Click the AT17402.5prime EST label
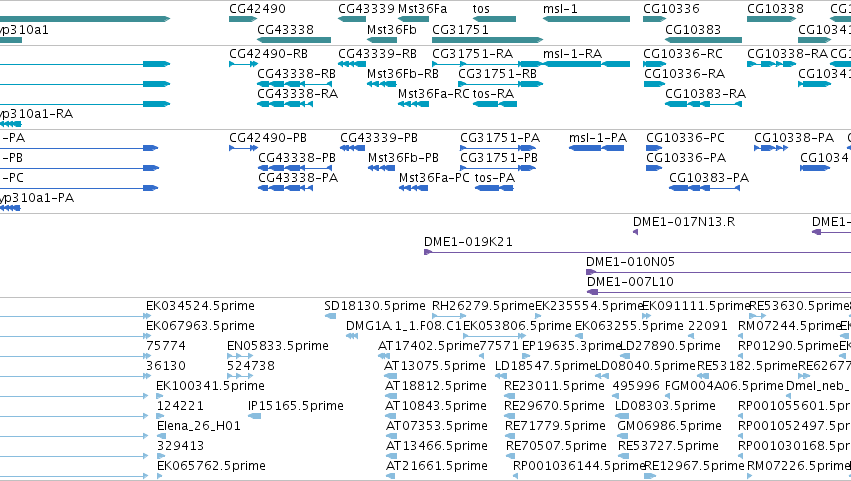The height and width of the screenshot is (481, 851). point(428,346)
